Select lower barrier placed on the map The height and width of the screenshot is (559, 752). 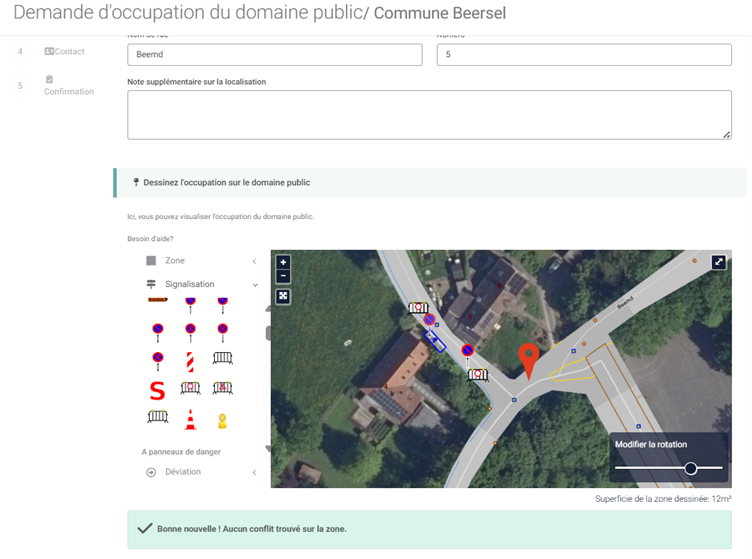click(x=478, y=374)
